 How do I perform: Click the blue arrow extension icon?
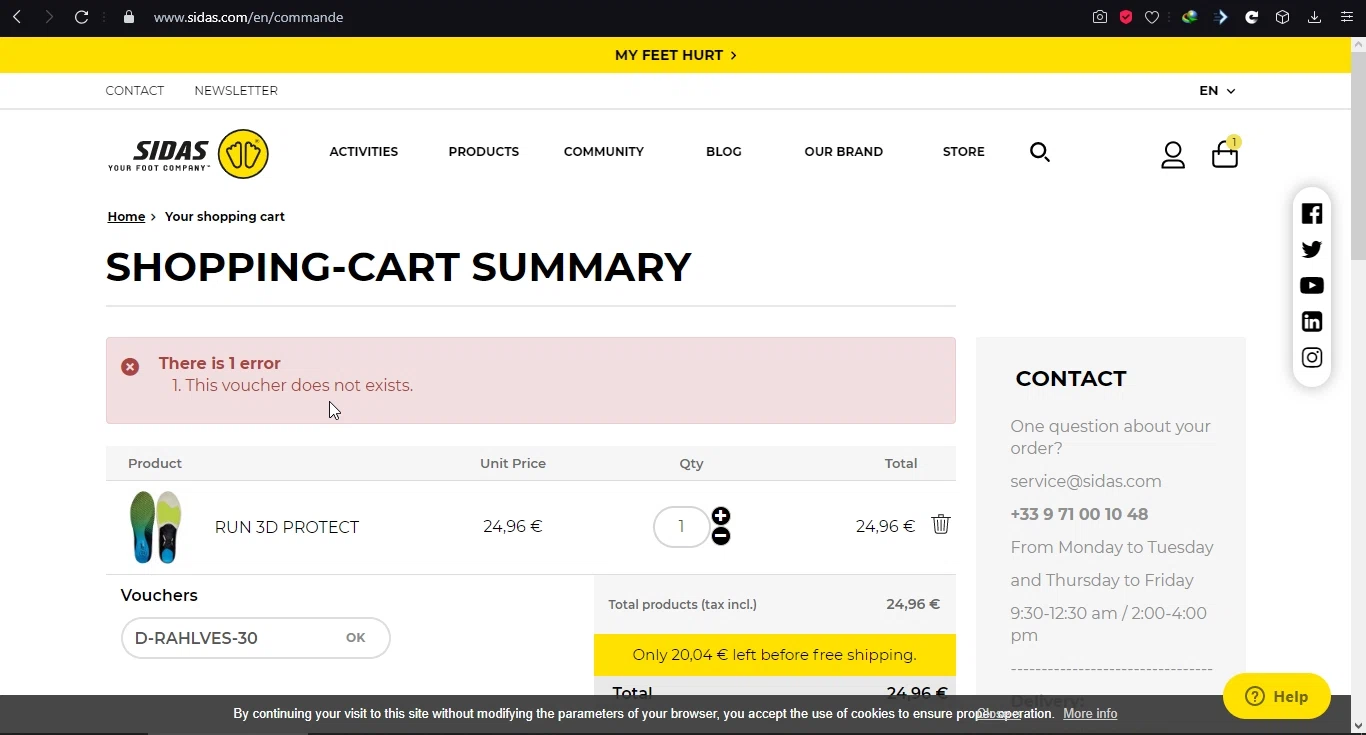(1221, 17)
